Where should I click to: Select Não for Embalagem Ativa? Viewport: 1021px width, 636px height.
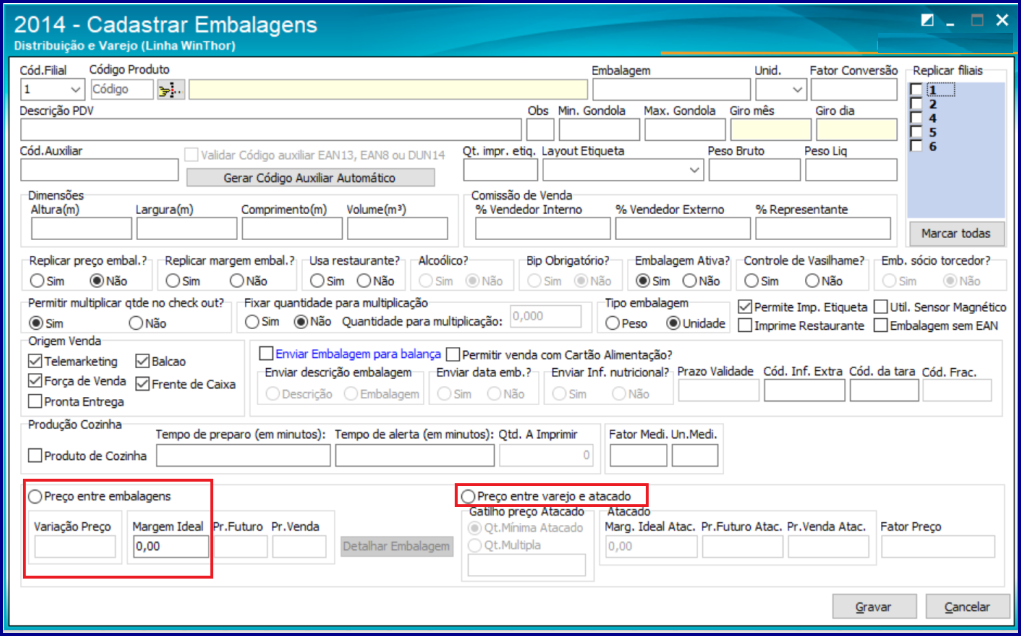pyautogui.click(x=690, y=281)
